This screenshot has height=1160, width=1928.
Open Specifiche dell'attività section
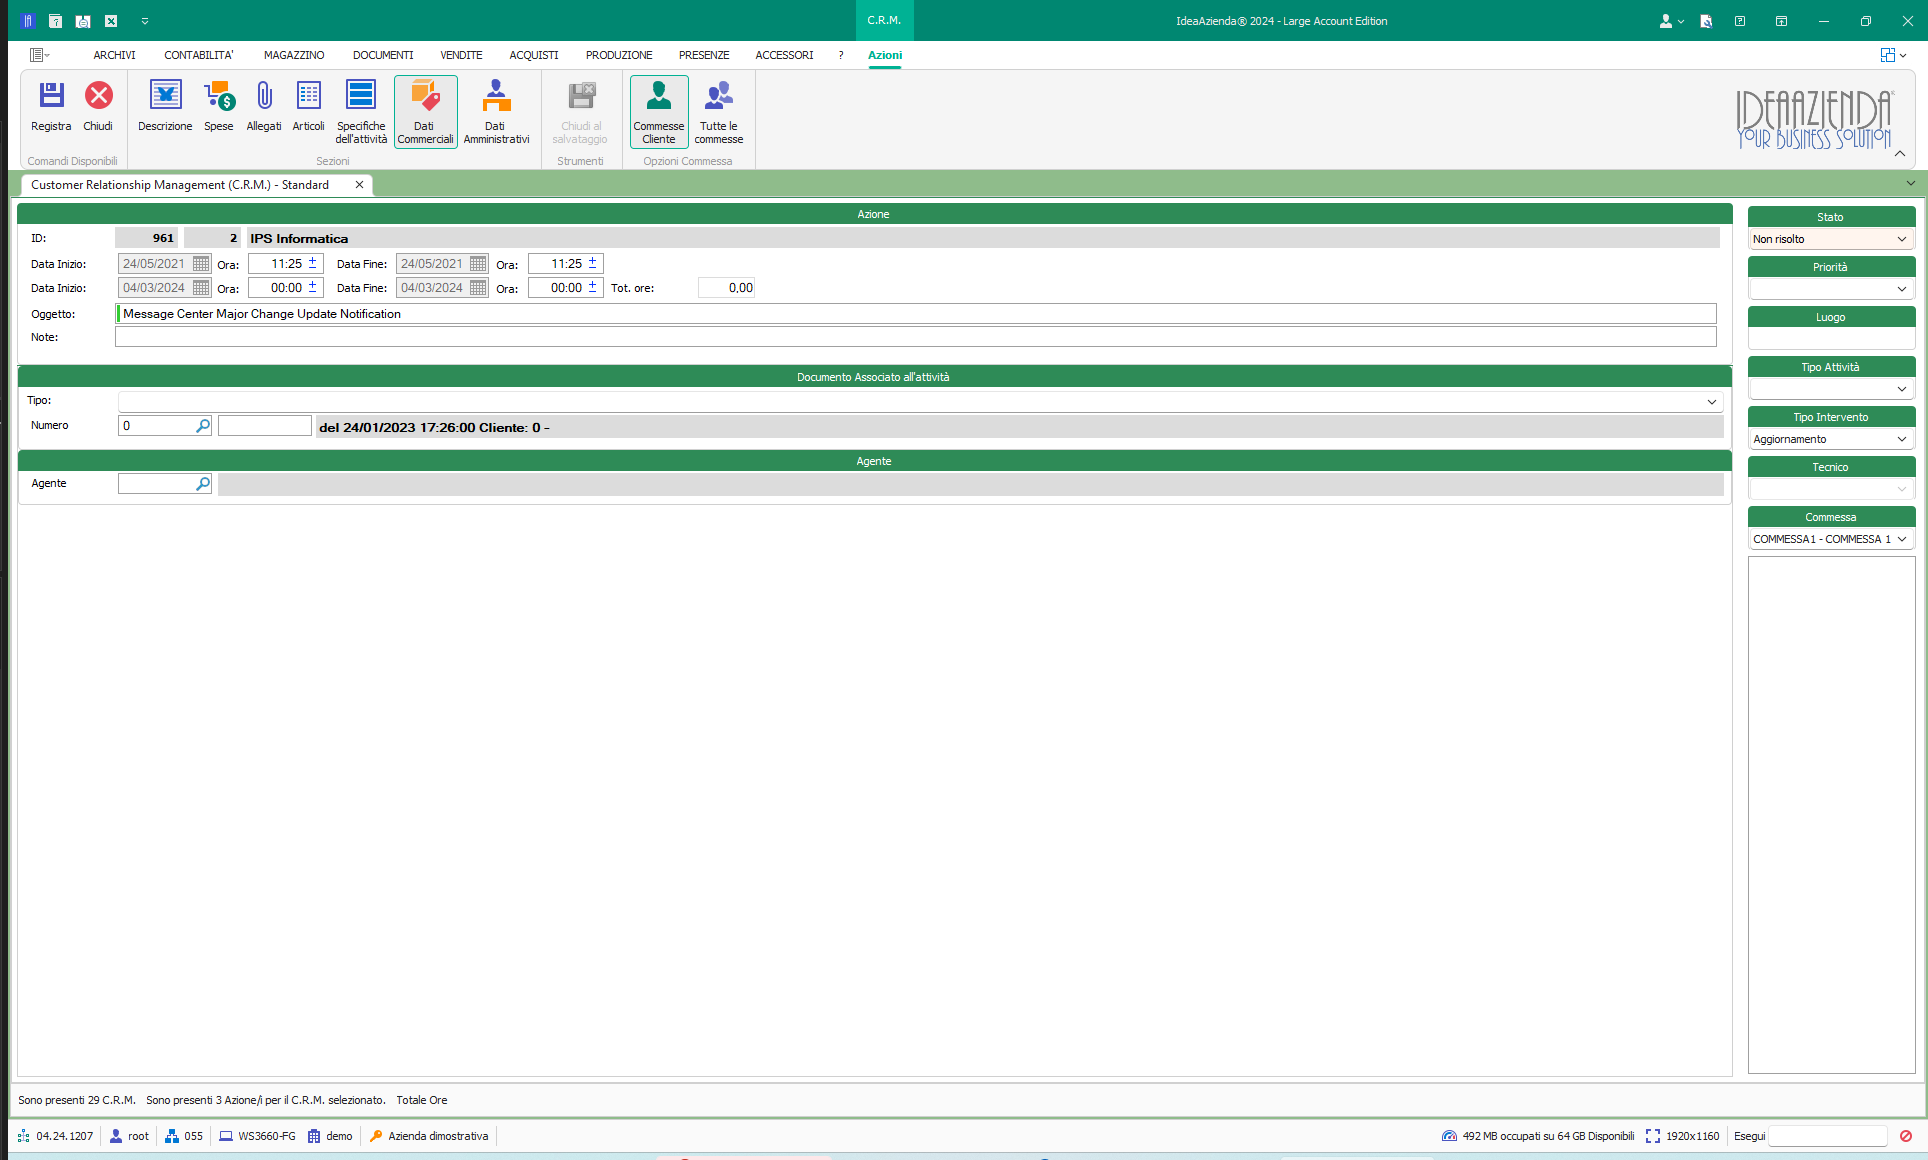coord(361,112)
